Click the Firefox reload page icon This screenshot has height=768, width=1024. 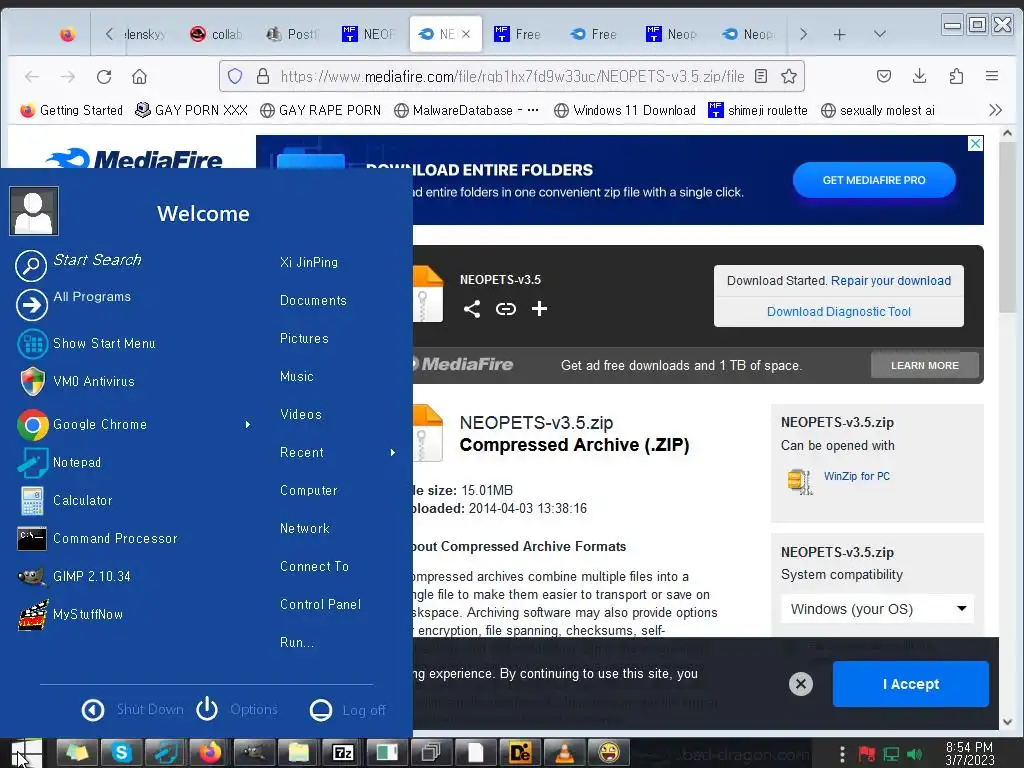pyautogui.click(x=104, y=76)
